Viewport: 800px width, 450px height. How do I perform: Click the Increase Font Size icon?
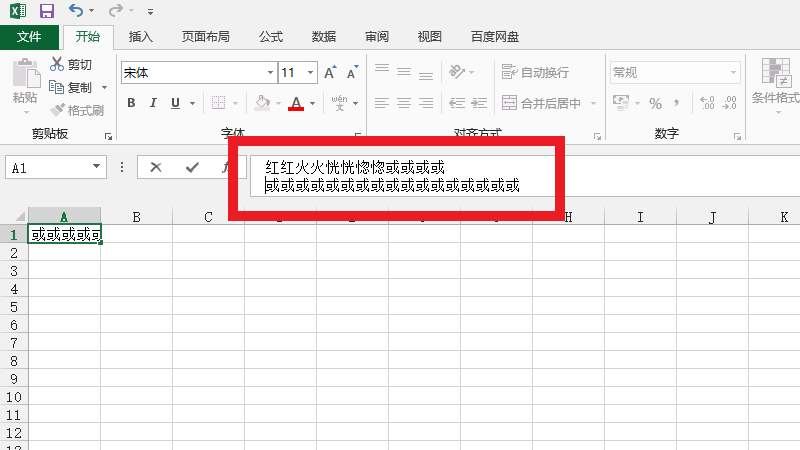331,73
